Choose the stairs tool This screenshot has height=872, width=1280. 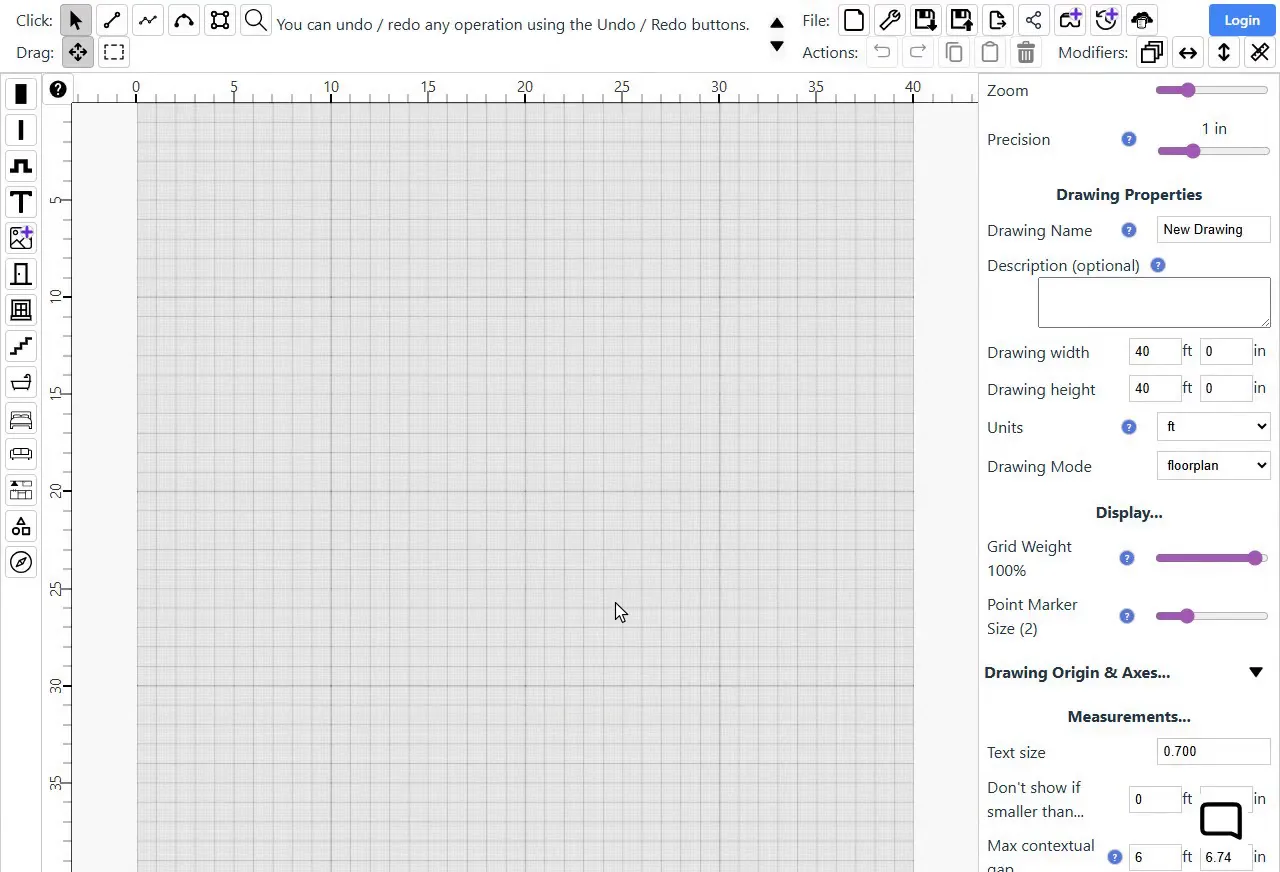(21, 346)
